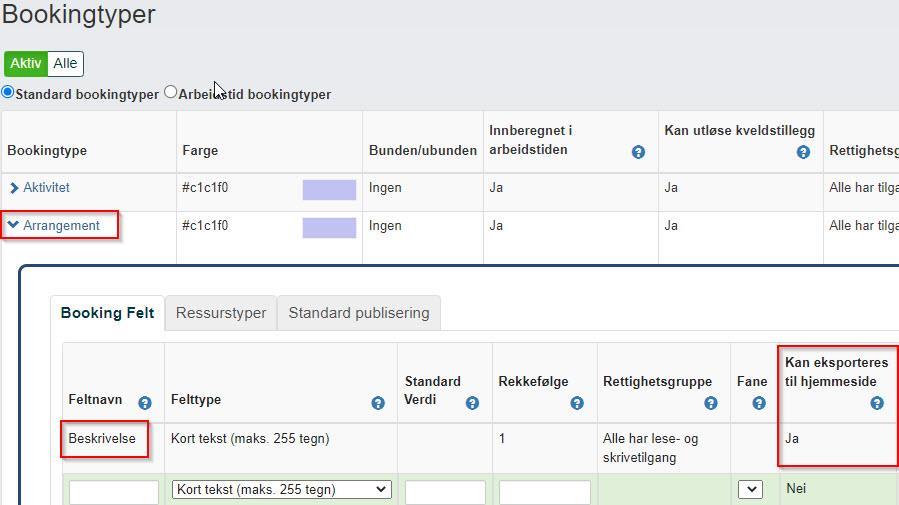Switch to the Ressurstyper tab

[221, 313]
